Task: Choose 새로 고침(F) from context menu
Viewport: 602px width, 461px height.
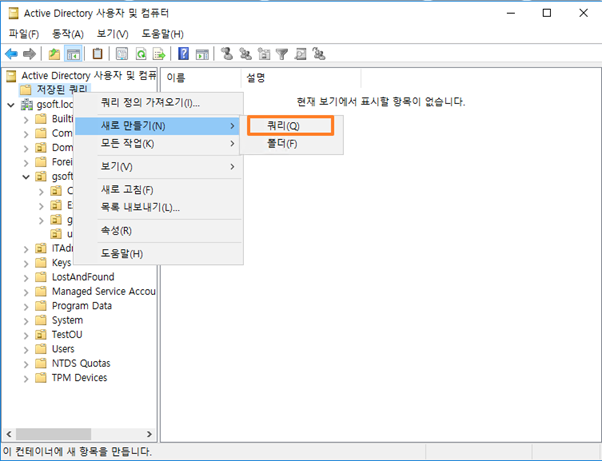Action: click(159, 190)
